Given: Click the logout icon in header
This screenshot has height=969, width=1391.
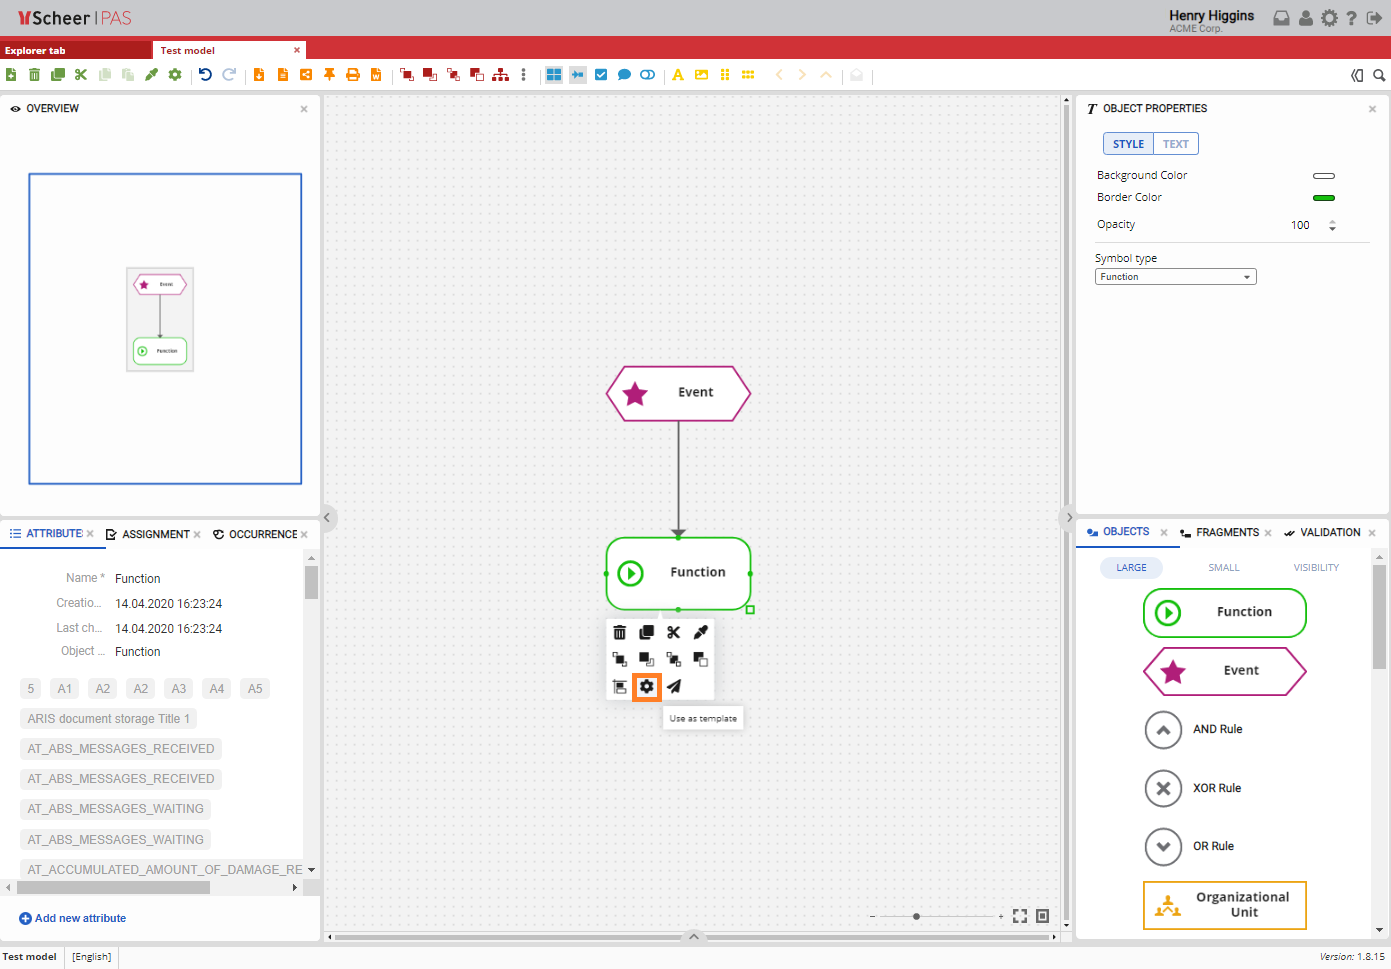Looking at the screenshot, I should coord(1375,18).
